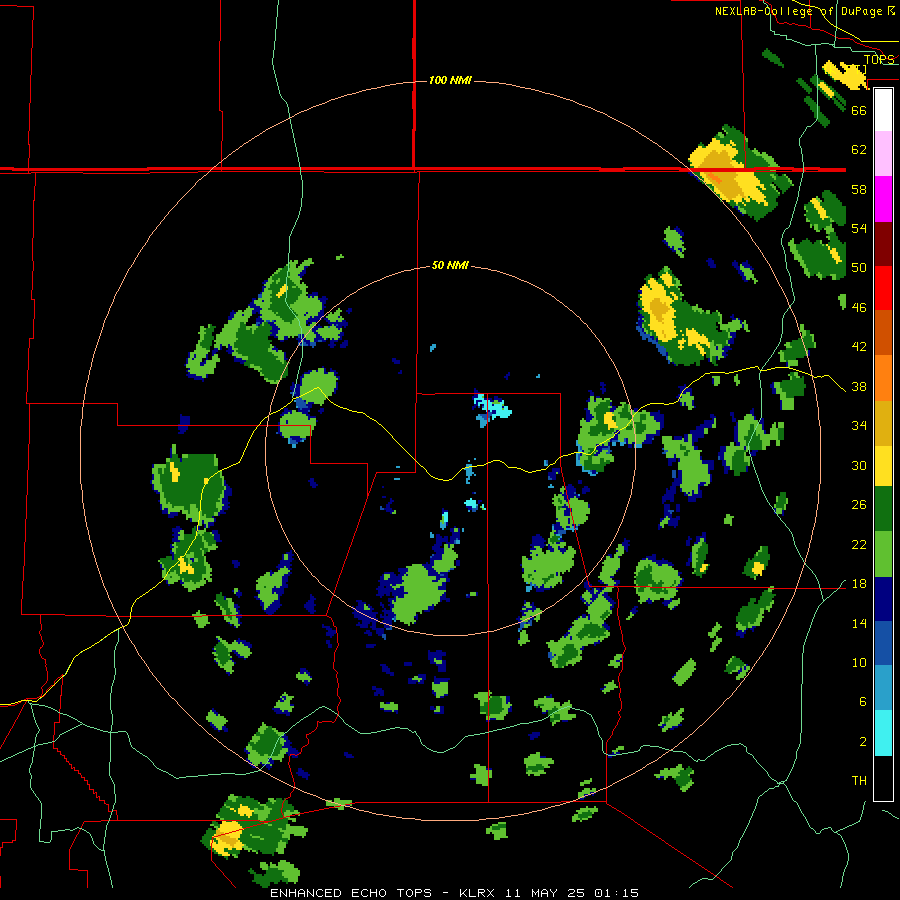The width and height of the screenshot is (900, 900).
Task: Click the TH legend label
Action: 859,781
